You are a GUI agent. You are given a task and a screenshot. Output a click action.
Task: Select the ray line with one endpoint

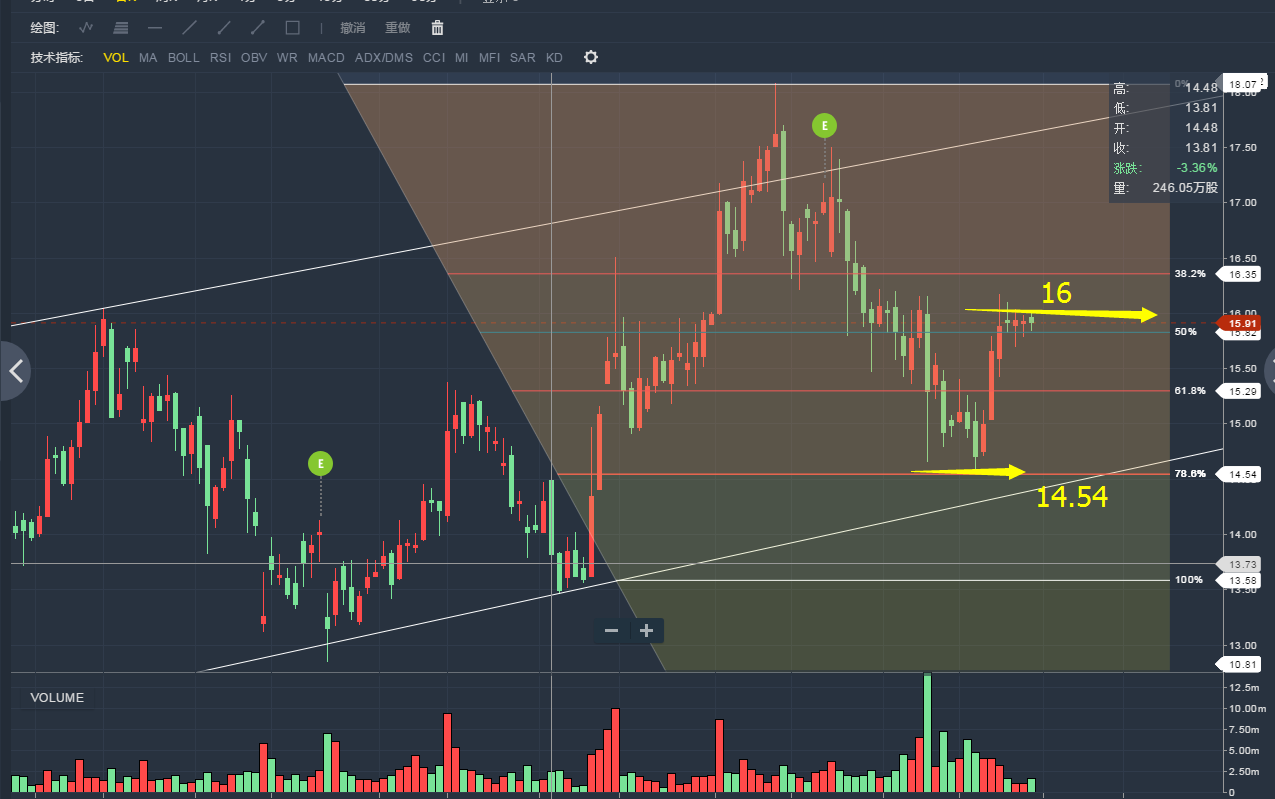pyautogui.click(x=224, y=28)
